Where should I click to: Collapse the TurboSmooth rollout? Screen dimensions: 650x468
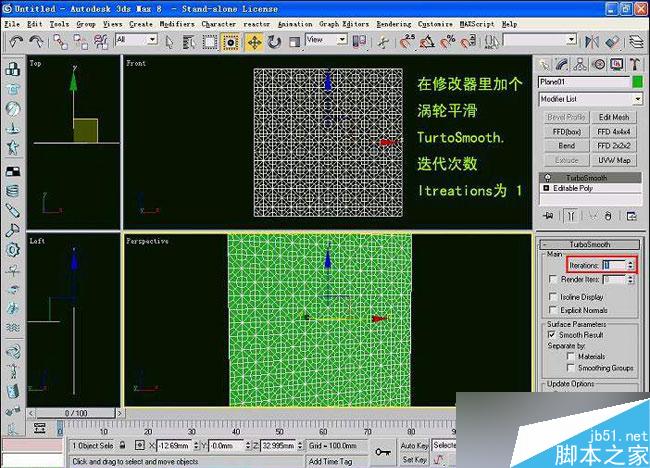click(589, 244)
